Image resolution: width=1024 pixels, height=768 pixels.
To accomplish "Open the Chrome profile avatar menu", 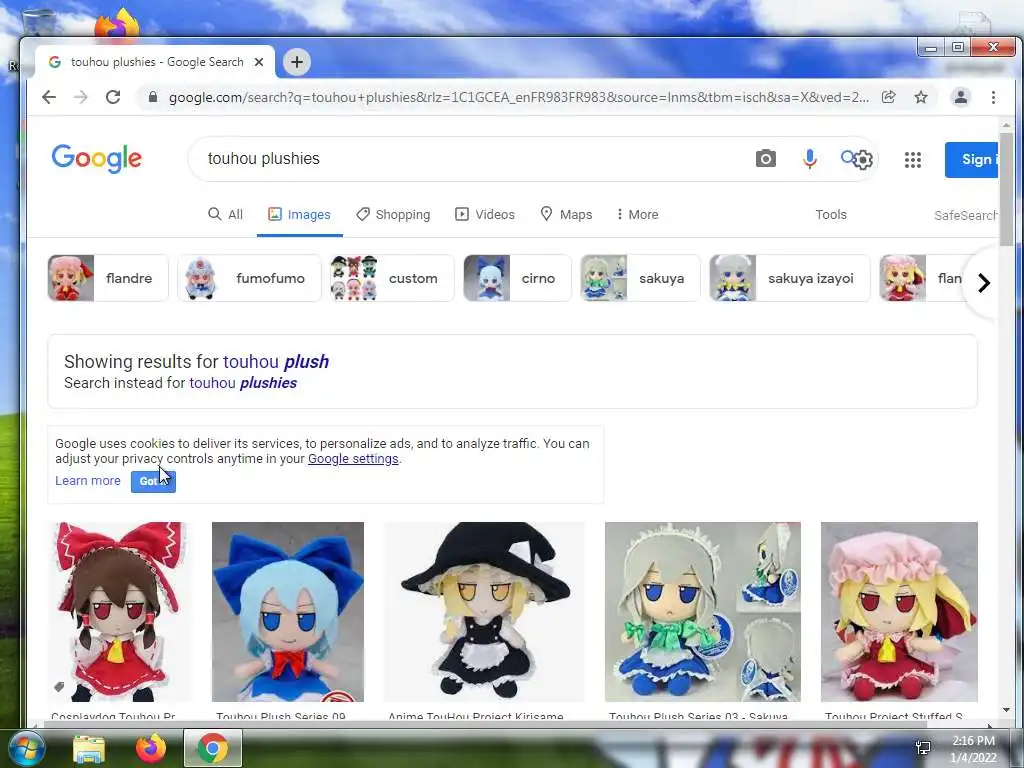I will coord(961,97).
